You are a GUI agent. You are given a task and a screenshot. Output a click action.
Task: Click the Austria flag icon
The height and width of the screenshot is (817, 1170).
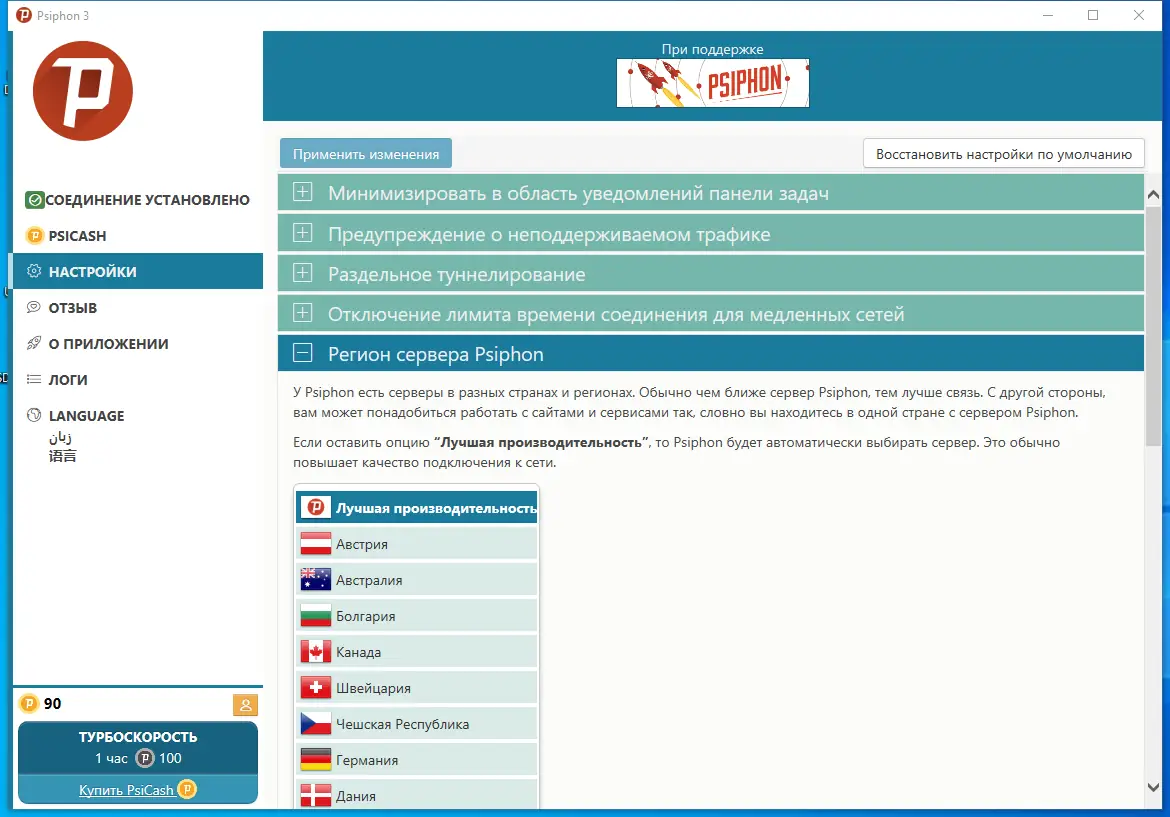pyautogui.click(x=316, y=544)
